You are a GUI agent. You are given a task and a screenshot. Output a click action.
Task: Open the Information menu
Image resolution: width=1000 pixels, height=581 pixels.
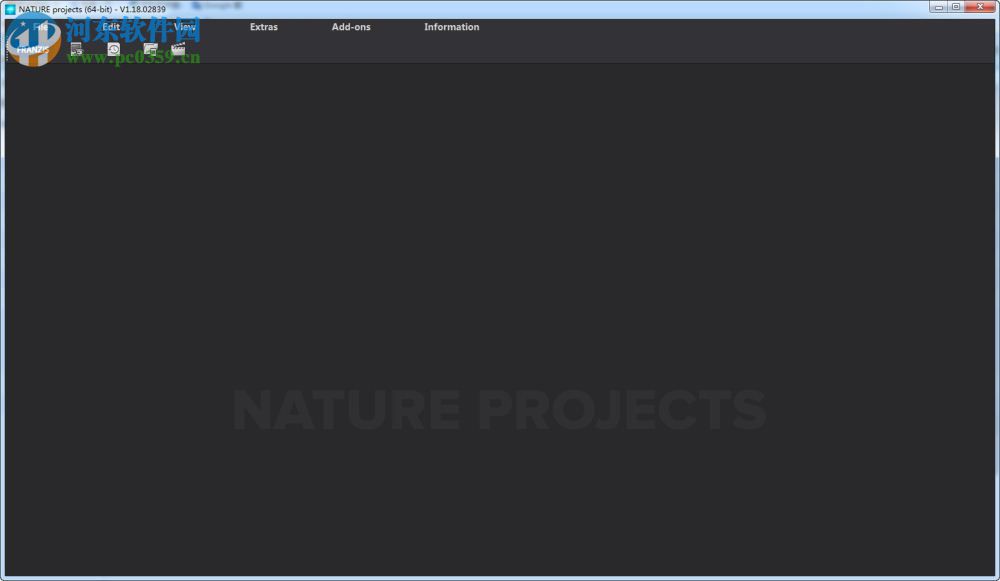click(x=451, y=27)
